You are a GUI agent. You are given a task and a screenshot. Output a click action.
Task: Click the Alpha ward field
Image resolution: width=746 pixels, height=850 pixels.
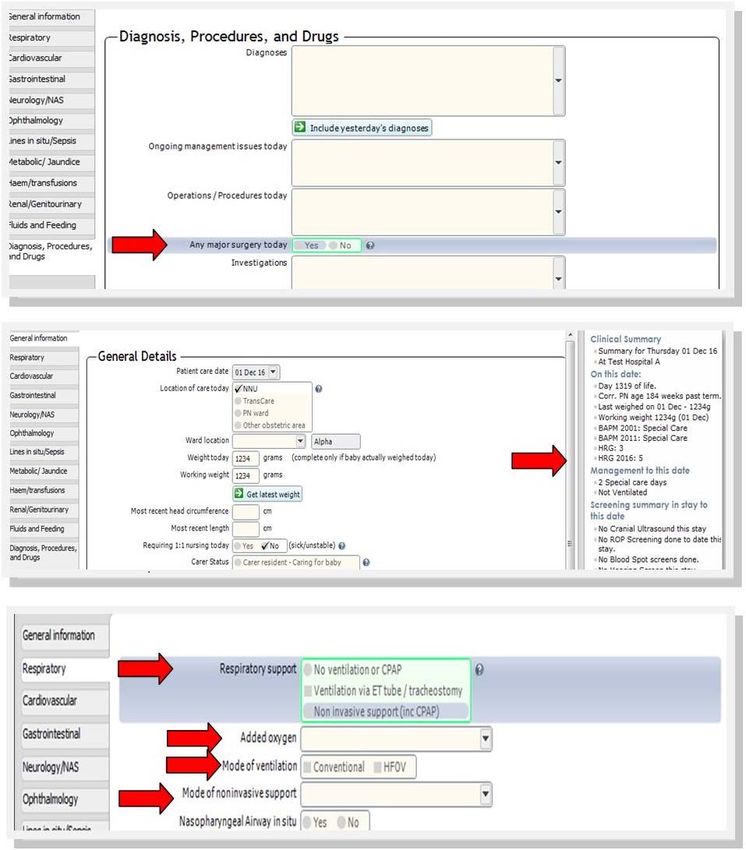coord(336,441)
